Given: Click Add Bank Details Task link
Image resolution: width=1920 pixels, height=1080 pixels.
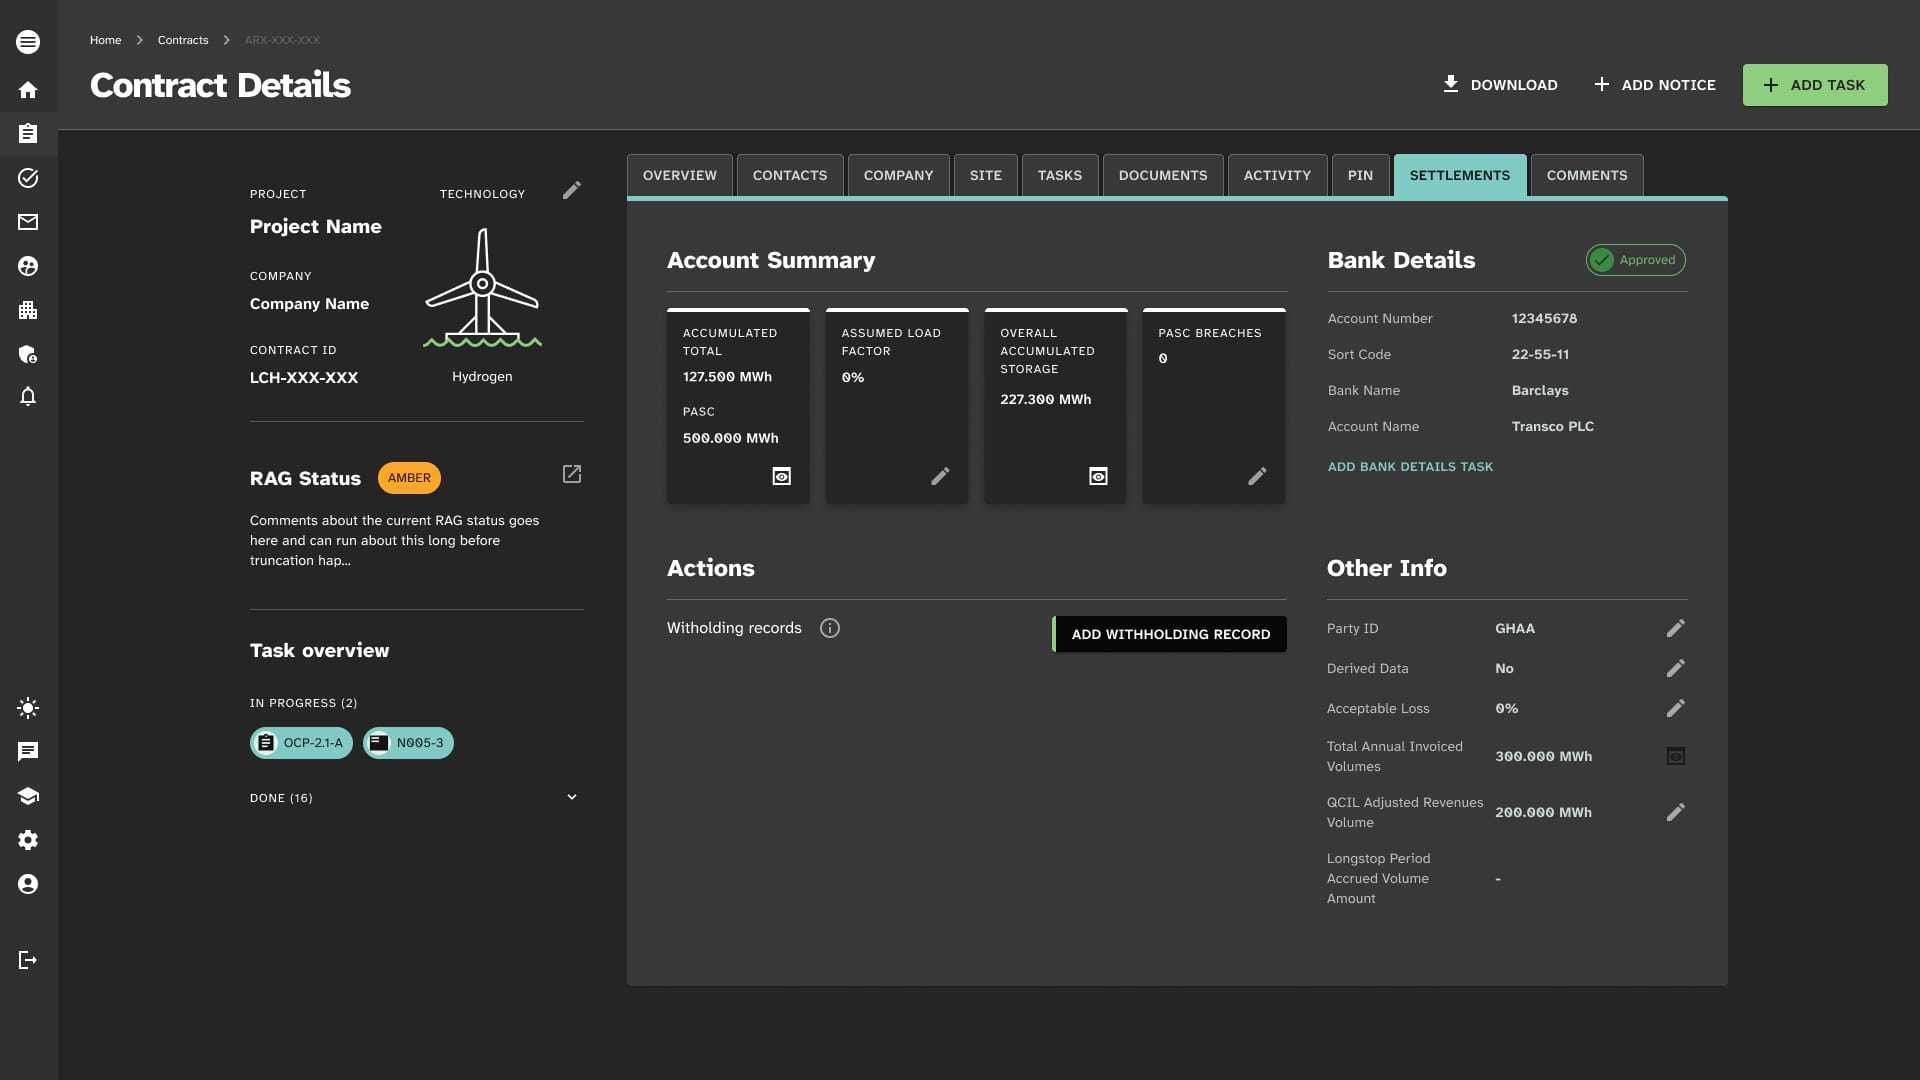Looking at the screenshot, I should 1410,467.
